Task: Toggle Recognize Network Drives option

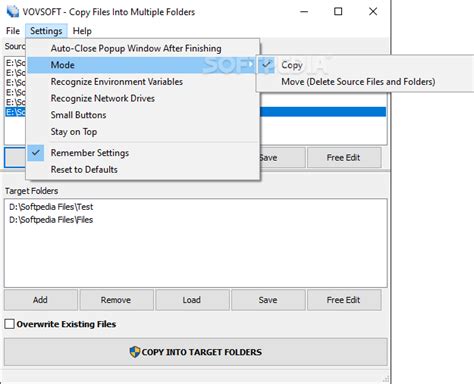Action: pos(143,98)
